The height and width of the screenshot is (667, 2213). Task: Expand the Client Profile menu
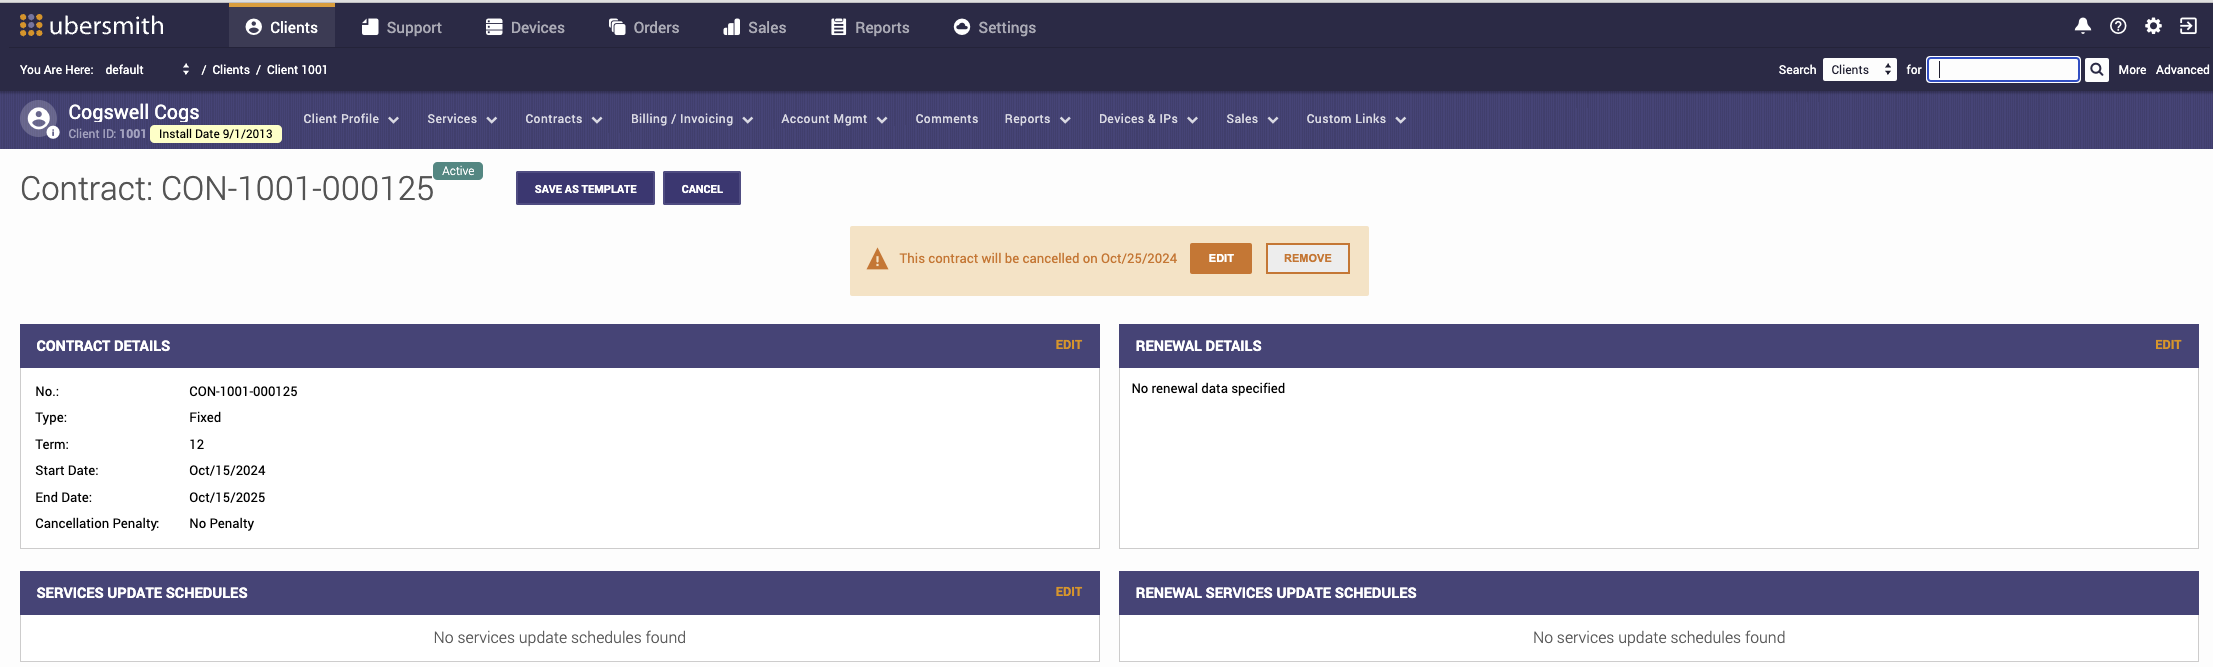tap(350, 119)
